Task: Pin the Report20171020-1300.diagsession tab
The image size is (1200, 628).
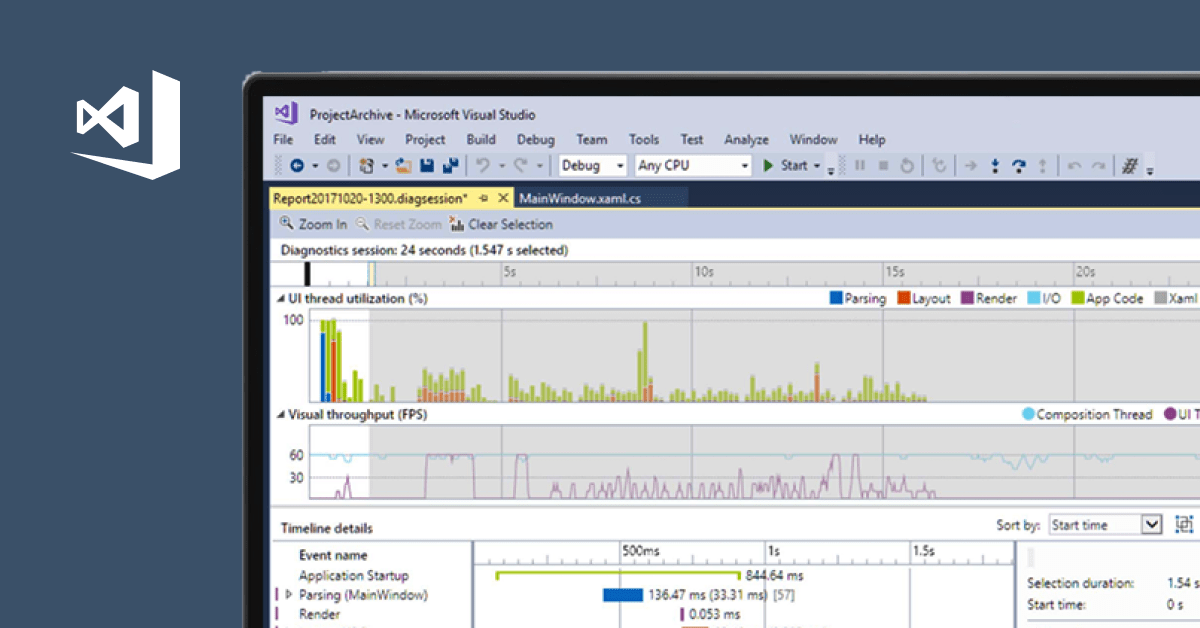Action: [483, 199]
